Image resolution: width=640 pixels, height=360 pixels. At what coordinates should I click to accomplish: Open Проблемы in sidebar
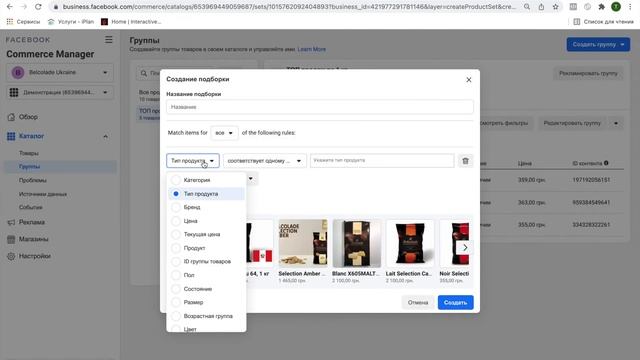coord(33,180)
